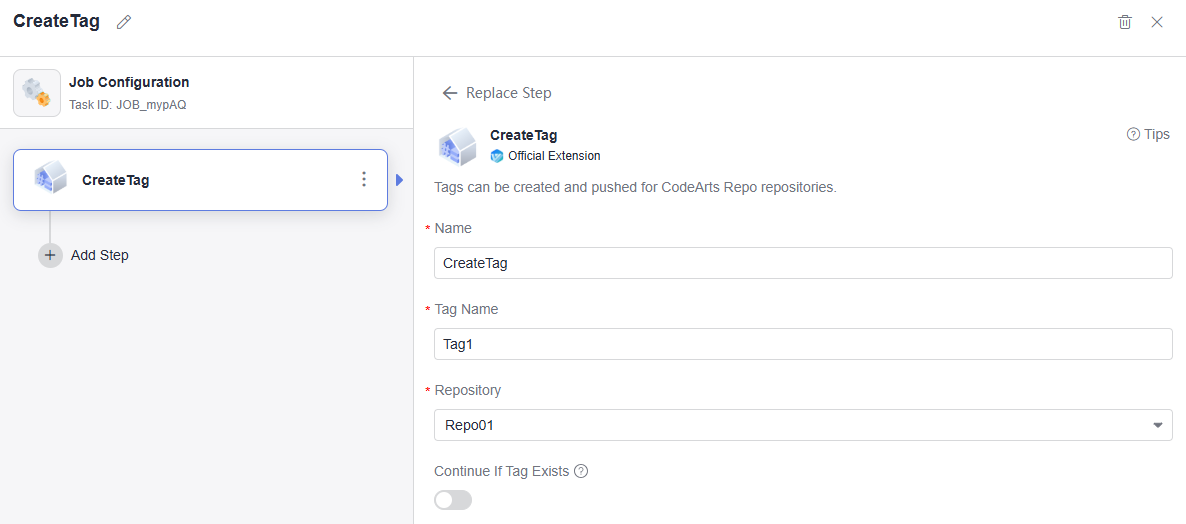Click the blue collapse arrow beside the step card
1186x524 pixels.
pyautogui.click(x=399, y=180)
